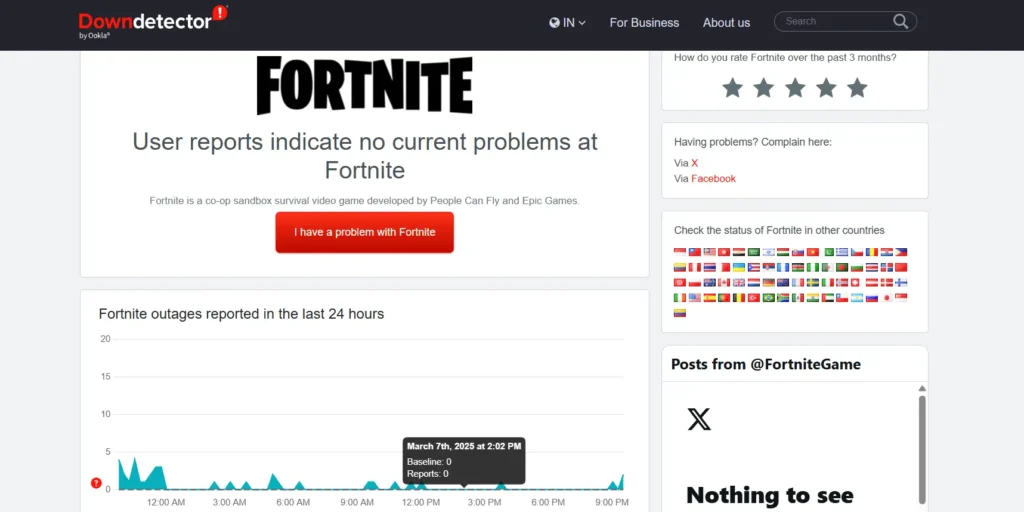Select the India flag
Viewport: 1024px width, 512px height.
(813, 298)
